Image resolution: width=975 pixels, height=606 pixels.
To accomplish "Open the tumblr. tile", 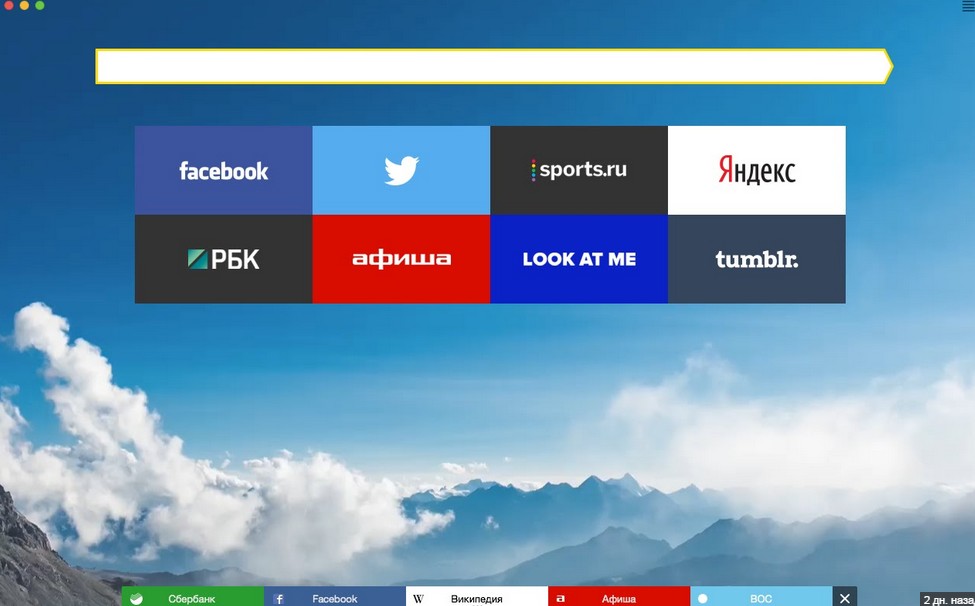I will point(757,259).
